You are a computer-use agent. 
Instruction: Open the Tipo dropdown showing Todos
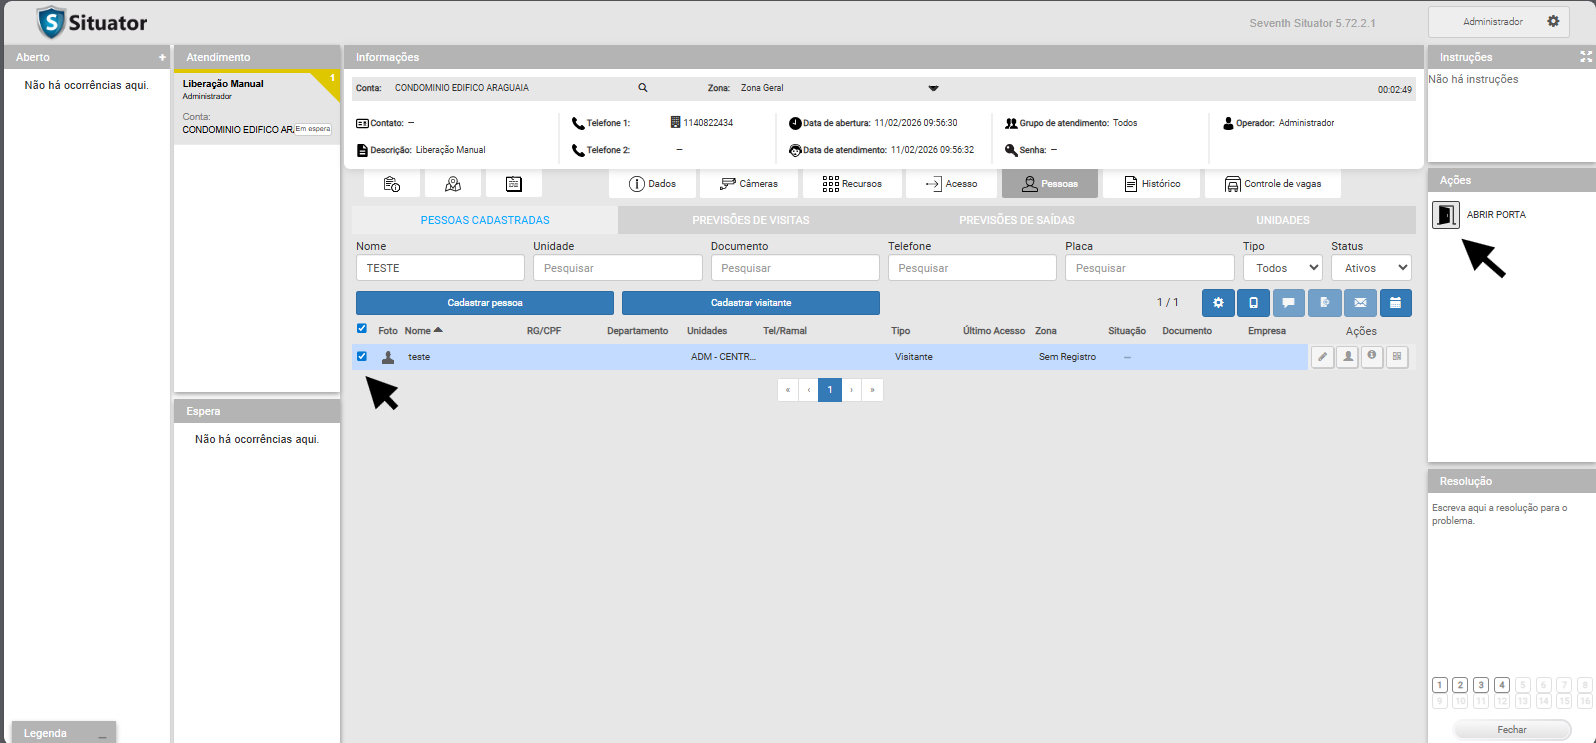tap(1282, 268)
